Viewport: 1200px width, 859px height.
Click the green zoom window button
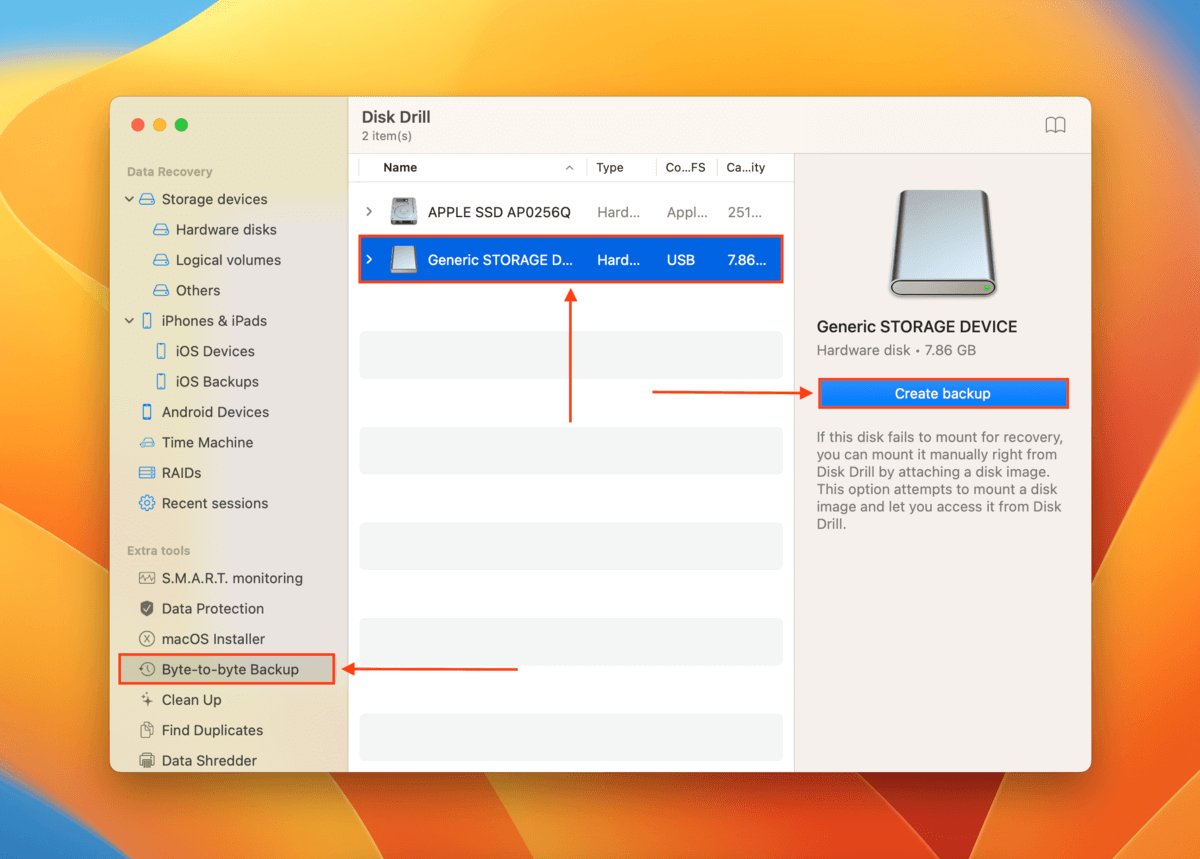[x=181, y=125]
